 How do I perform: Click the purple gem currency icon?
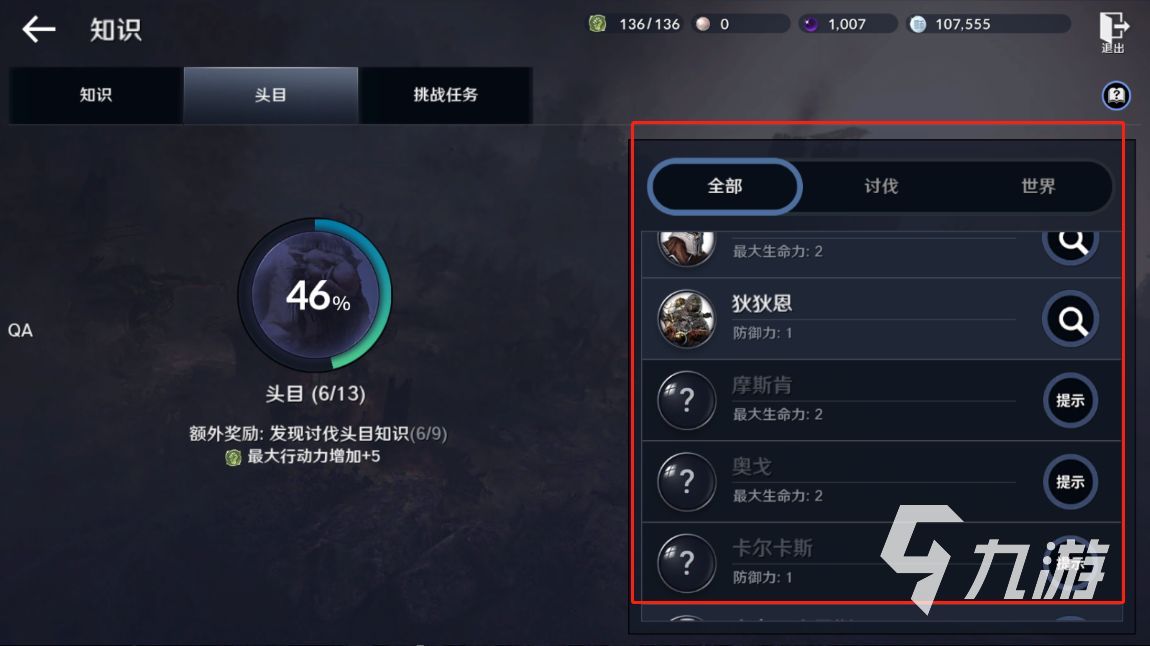(x=810, y=24)
